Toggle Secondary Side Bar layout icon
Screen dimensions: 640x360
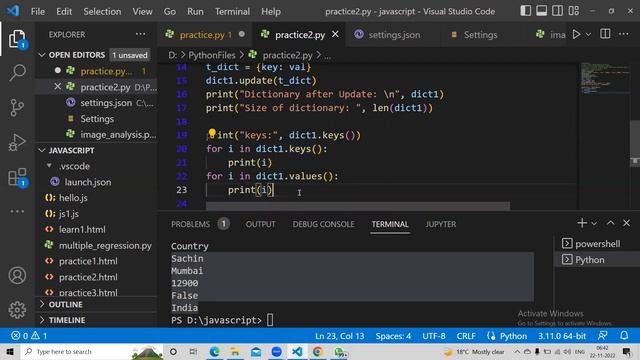(558, 11)
